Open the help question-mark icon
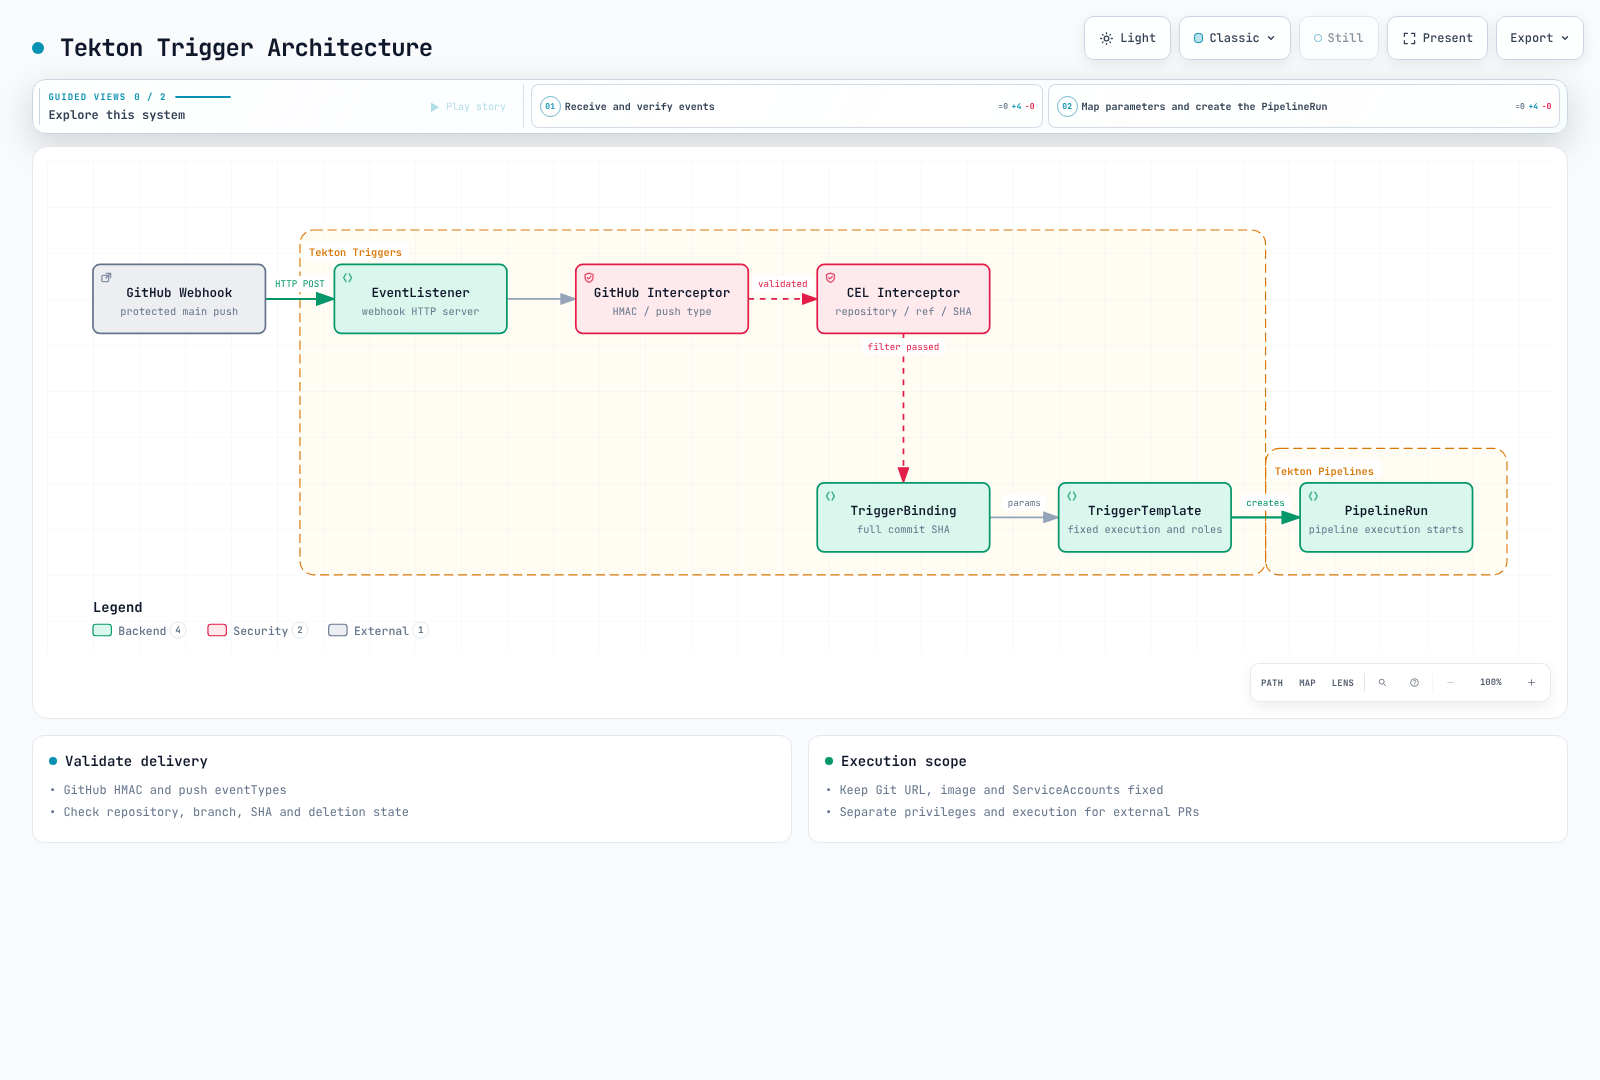This screenshot has height=1080, width=1600. [1414, 683]
